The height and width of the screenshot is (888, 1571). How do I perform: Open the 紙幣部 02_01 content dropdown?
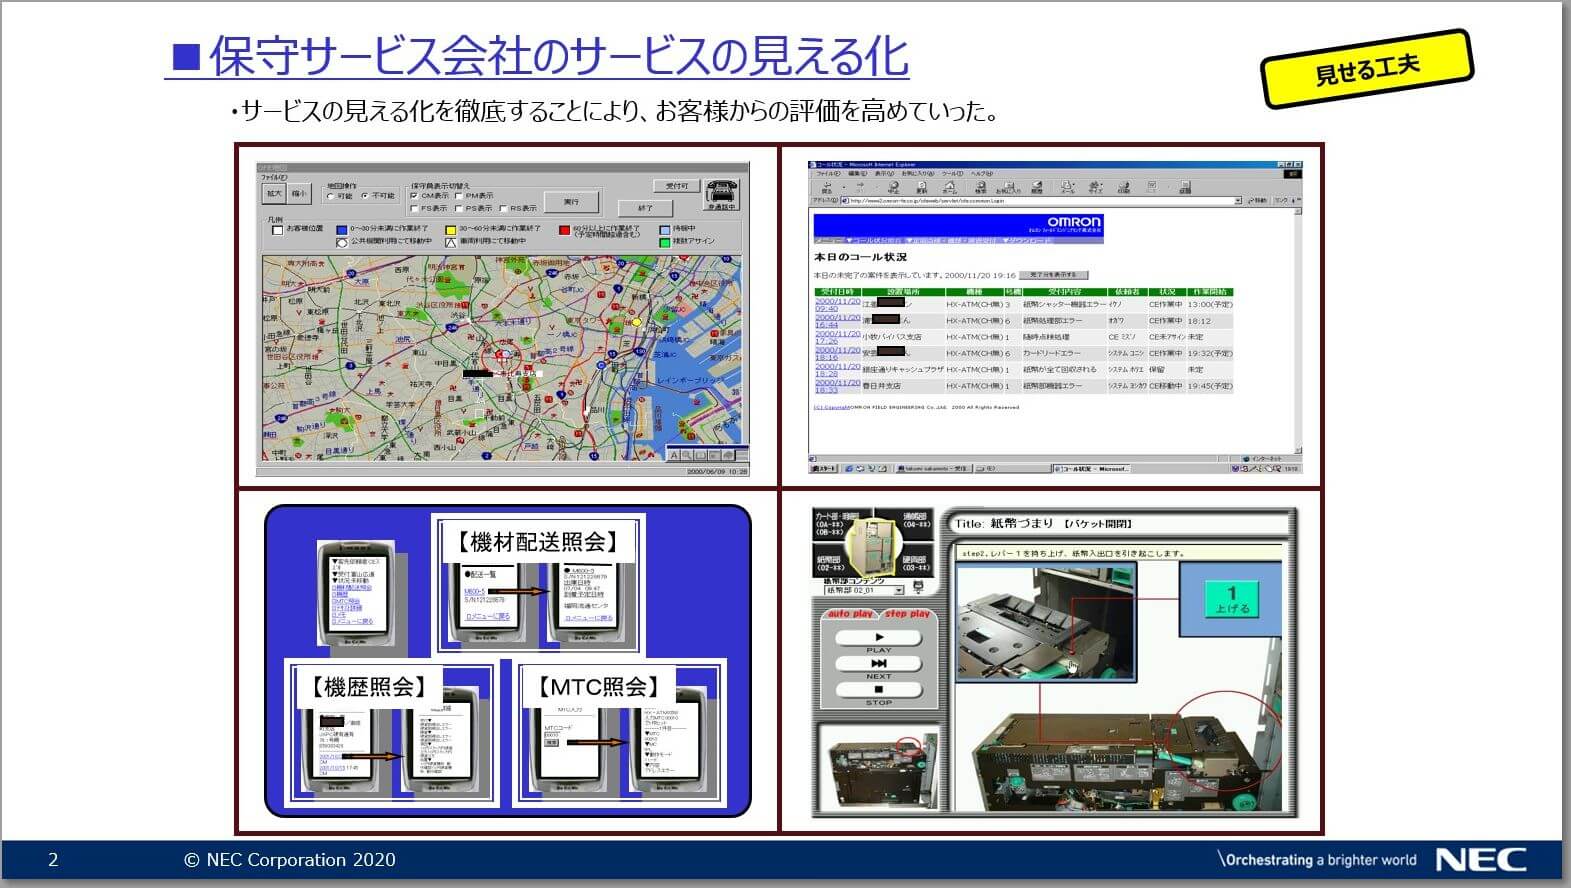point(897,591)
